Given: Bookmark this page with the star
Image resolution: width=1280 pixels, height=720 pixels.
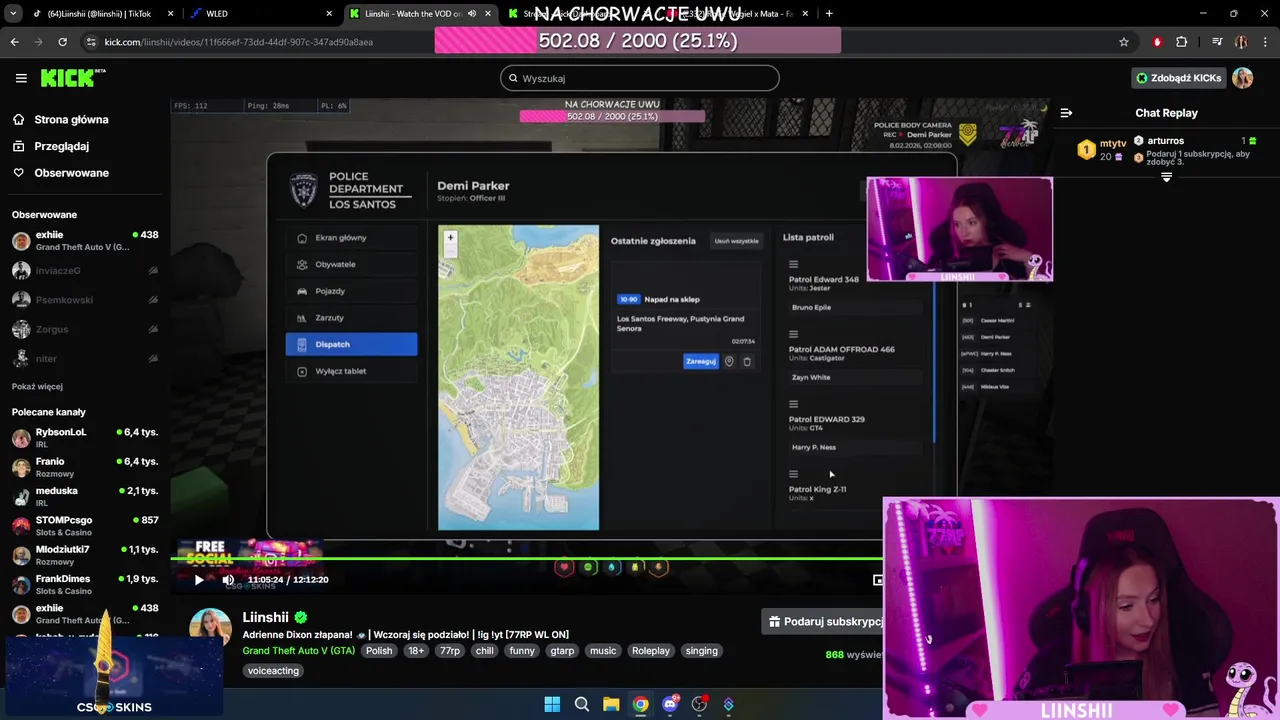Looking at the screenshot, I should (1124, 42).
